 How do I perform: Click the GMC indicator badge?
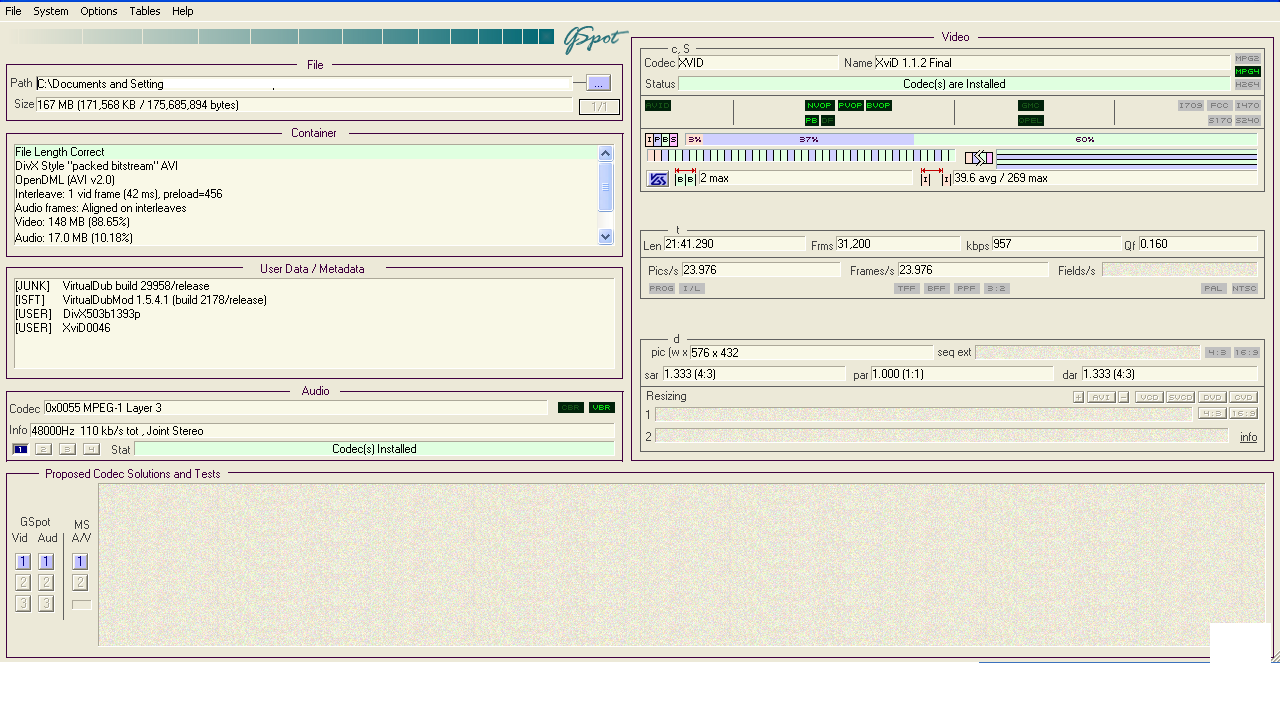(x=1031, y=106)
